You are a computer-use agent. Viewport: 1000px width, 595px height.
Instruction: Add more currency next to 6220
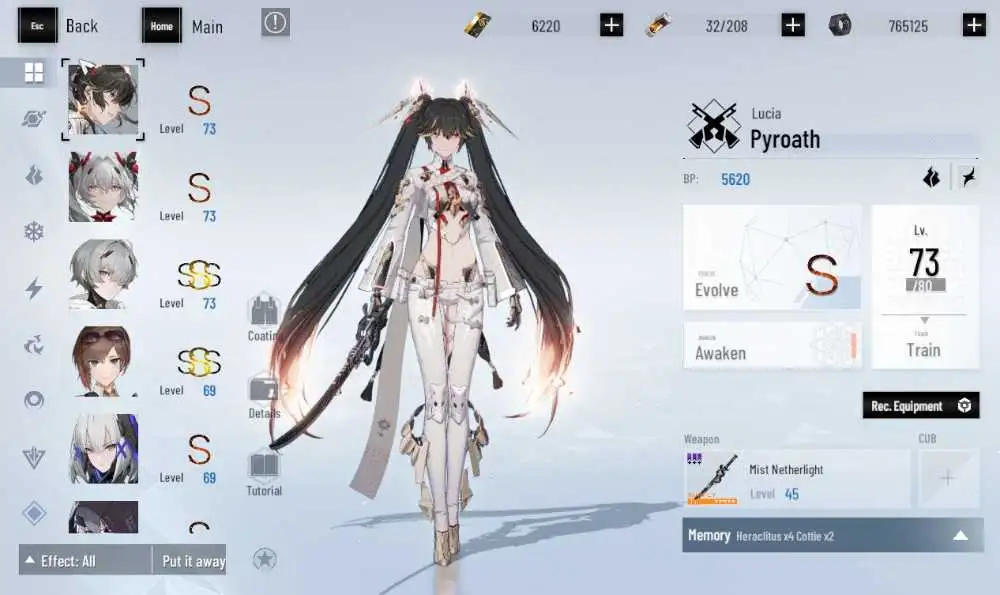(x=611, y=26)
